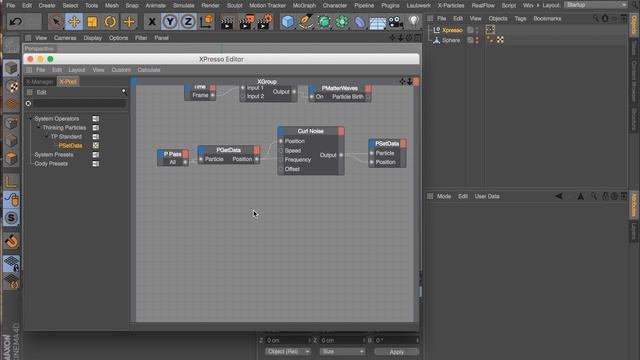This screenshot has width=640, height=360.
Task: Open the Layout Startup dropdown
Action: 596,5
